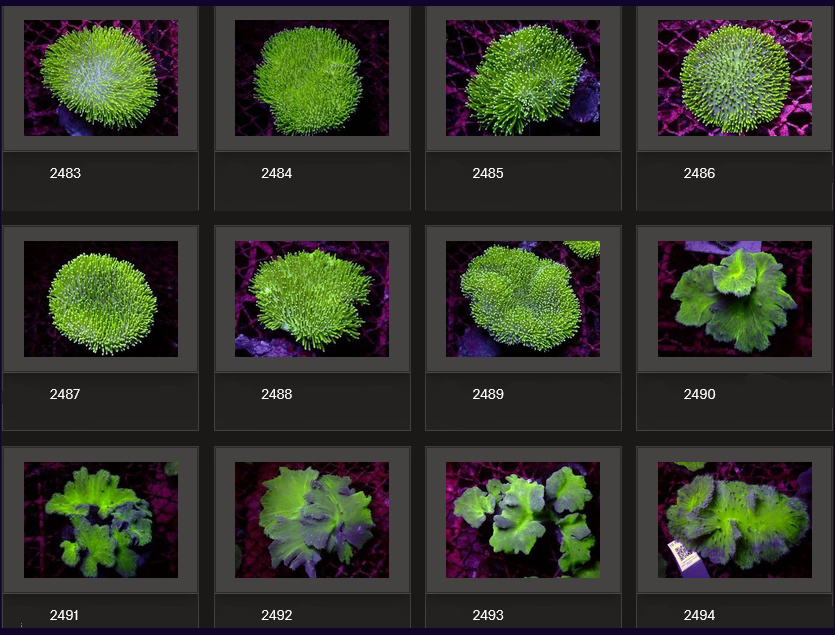This screenshot has height=635, width=835.
Task: Open coral thumbnail numbered 2492
Action: click(x=312, y=520)
